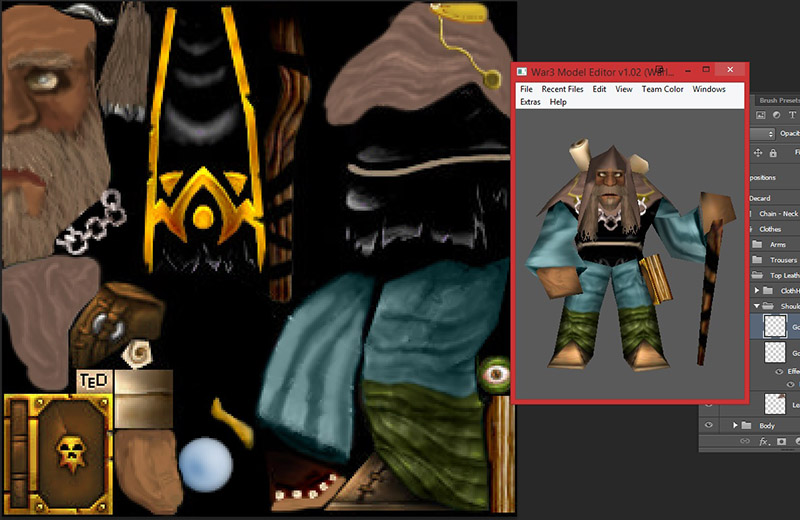800x520 pixels.
Task: Toggle the Effects visibility eye
Action: (x=779, y=372)
